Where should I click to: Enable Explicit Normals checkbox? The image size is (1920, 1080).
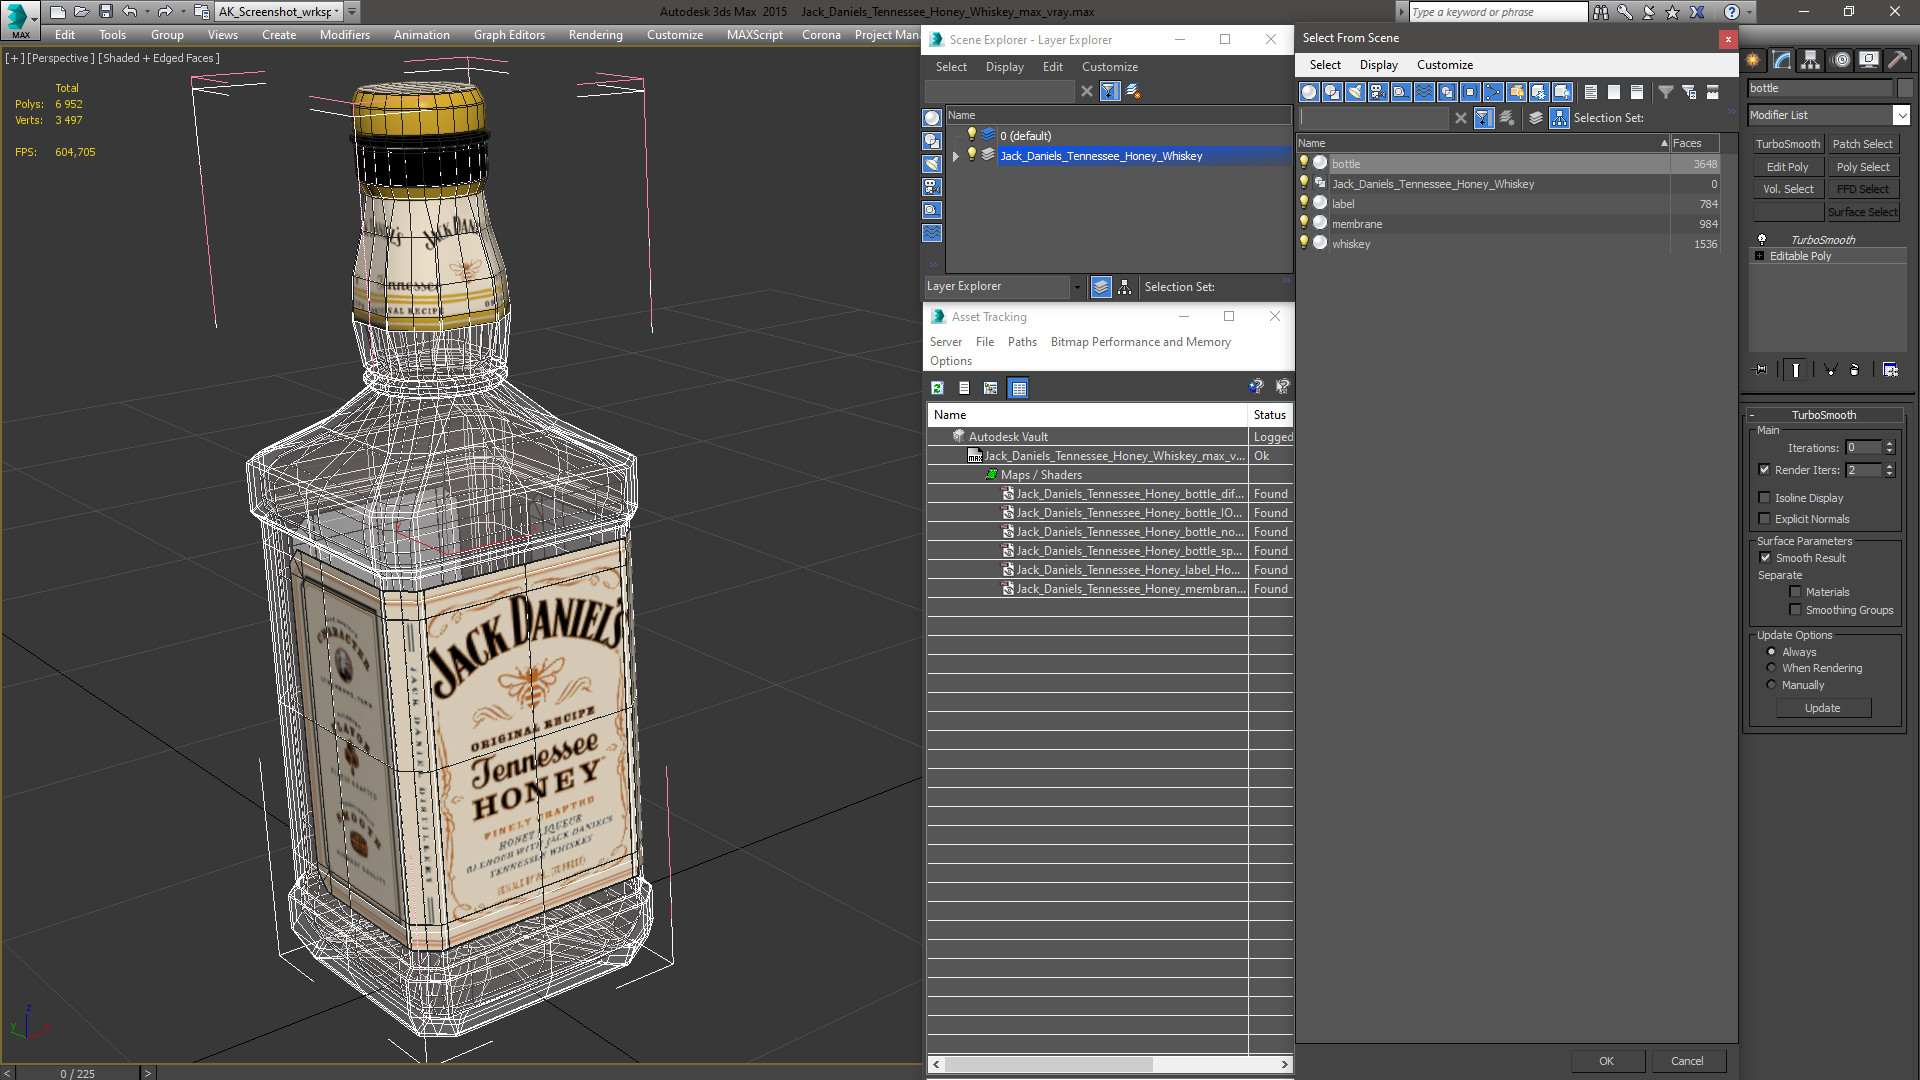(1764, 519)
